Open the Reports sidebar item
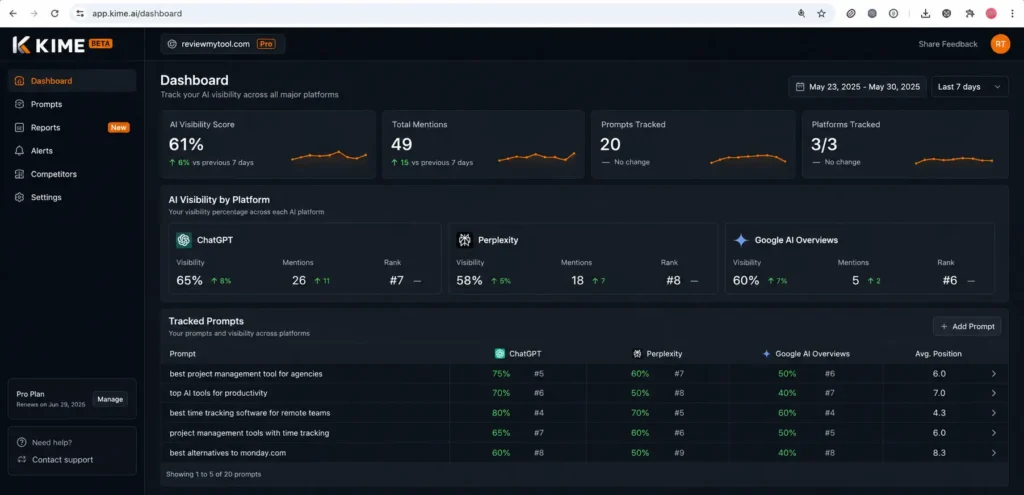 [72, 127]
